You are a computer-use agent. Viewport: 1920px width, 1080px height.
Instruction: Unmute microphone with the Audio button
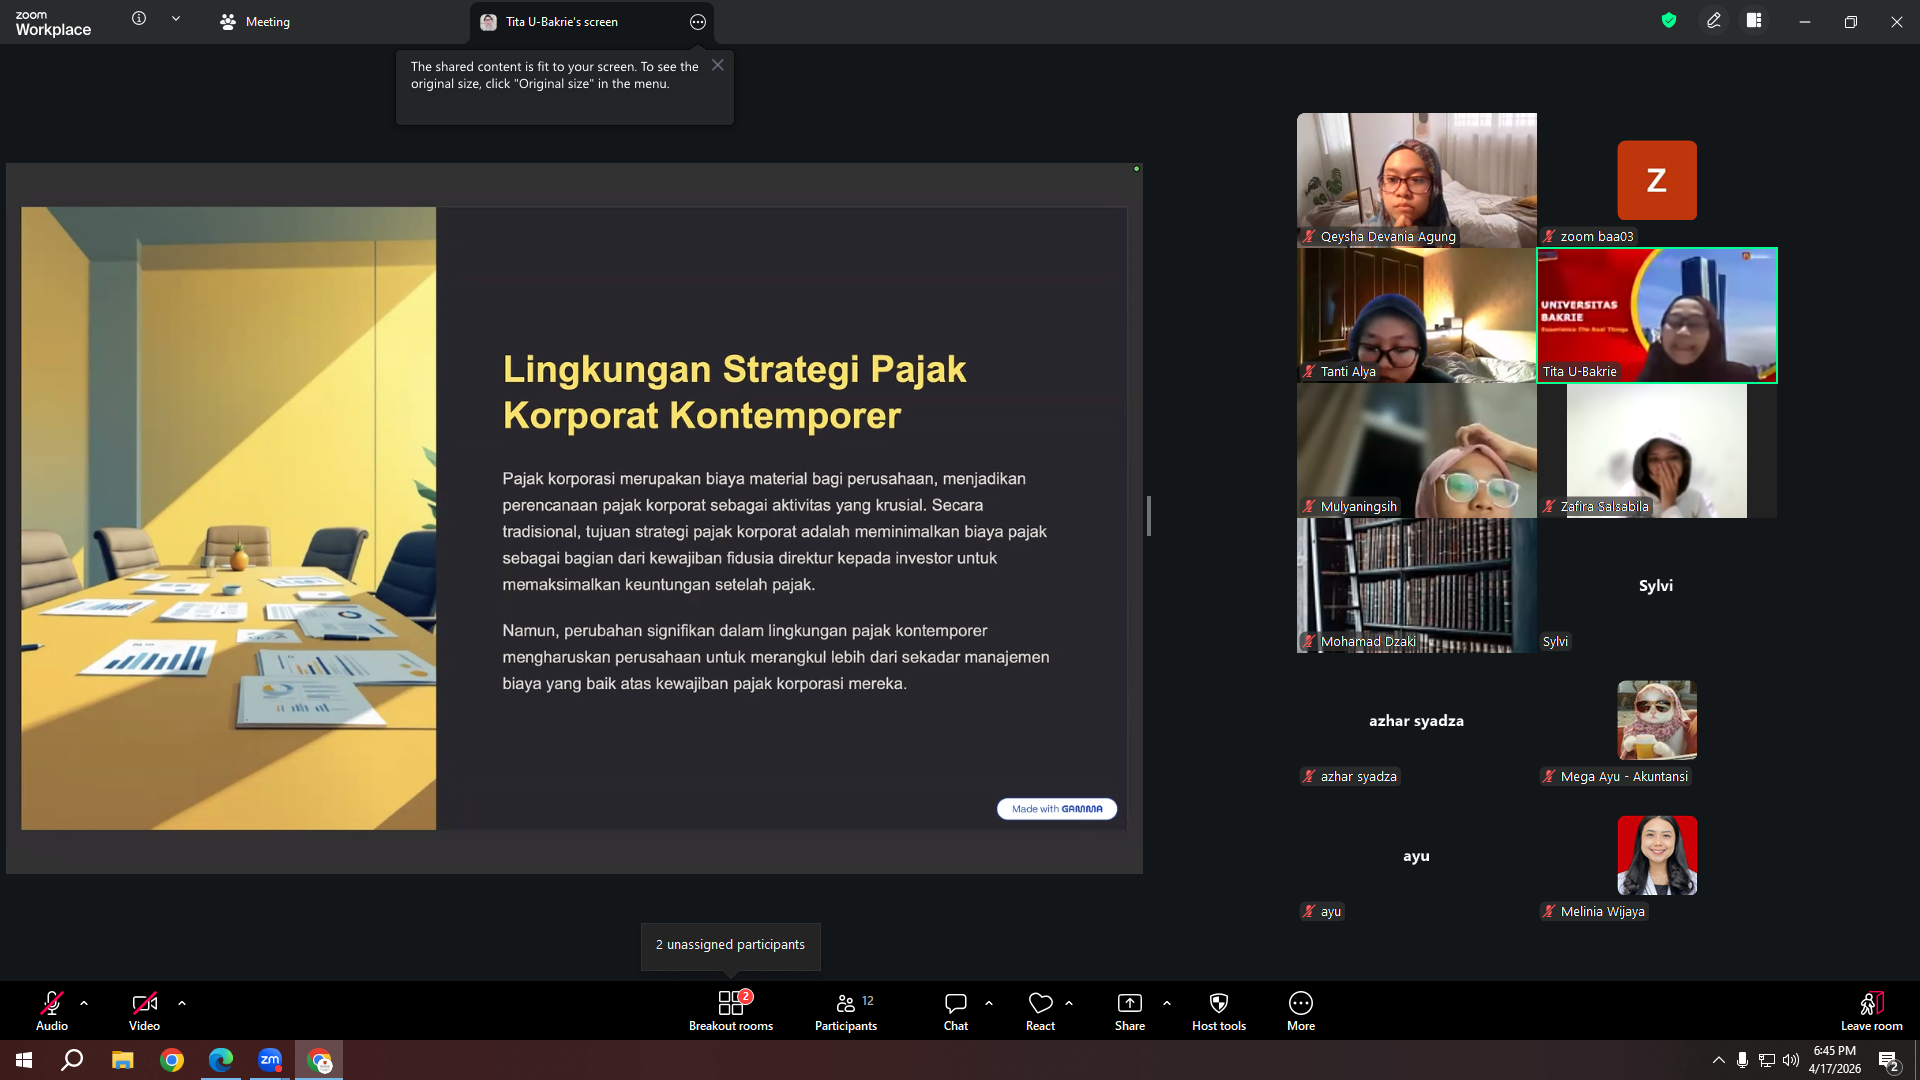tap(52, 1010)
